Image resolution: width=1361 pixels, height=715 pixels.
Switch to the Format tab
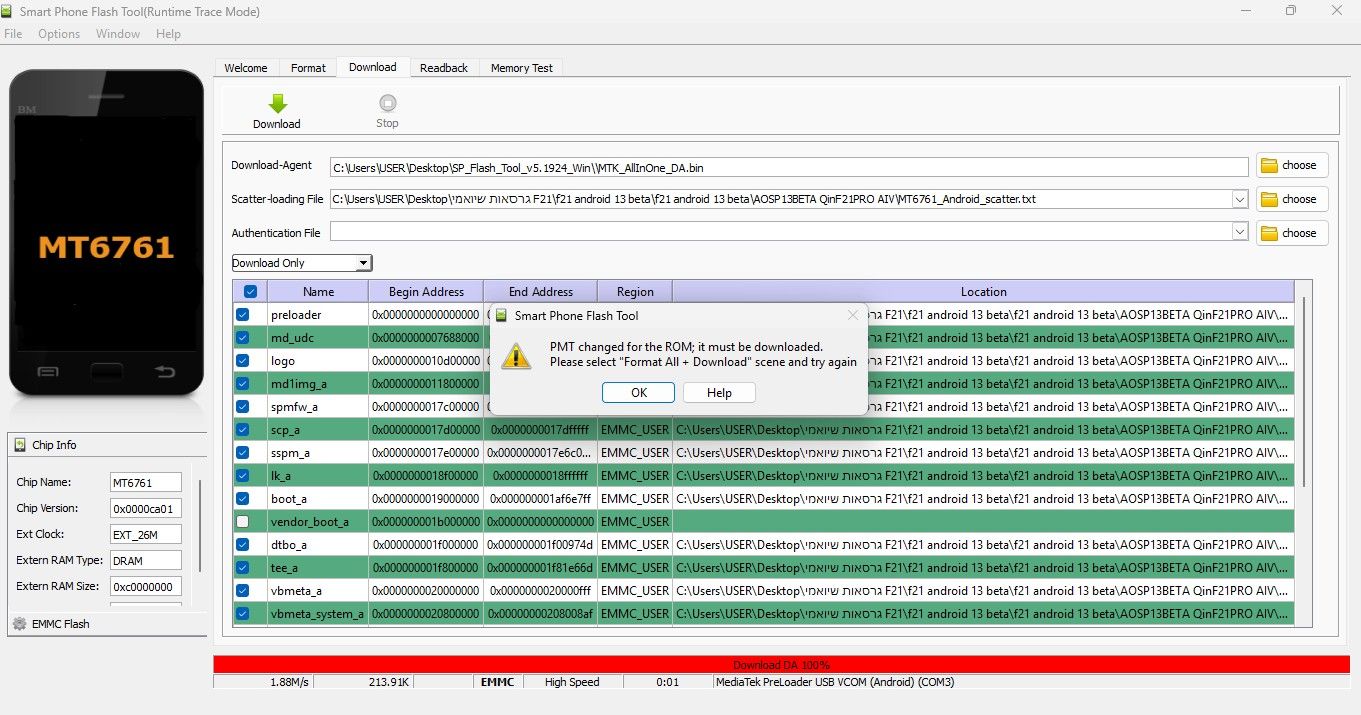pyautogui.click(x=308, y=68)
